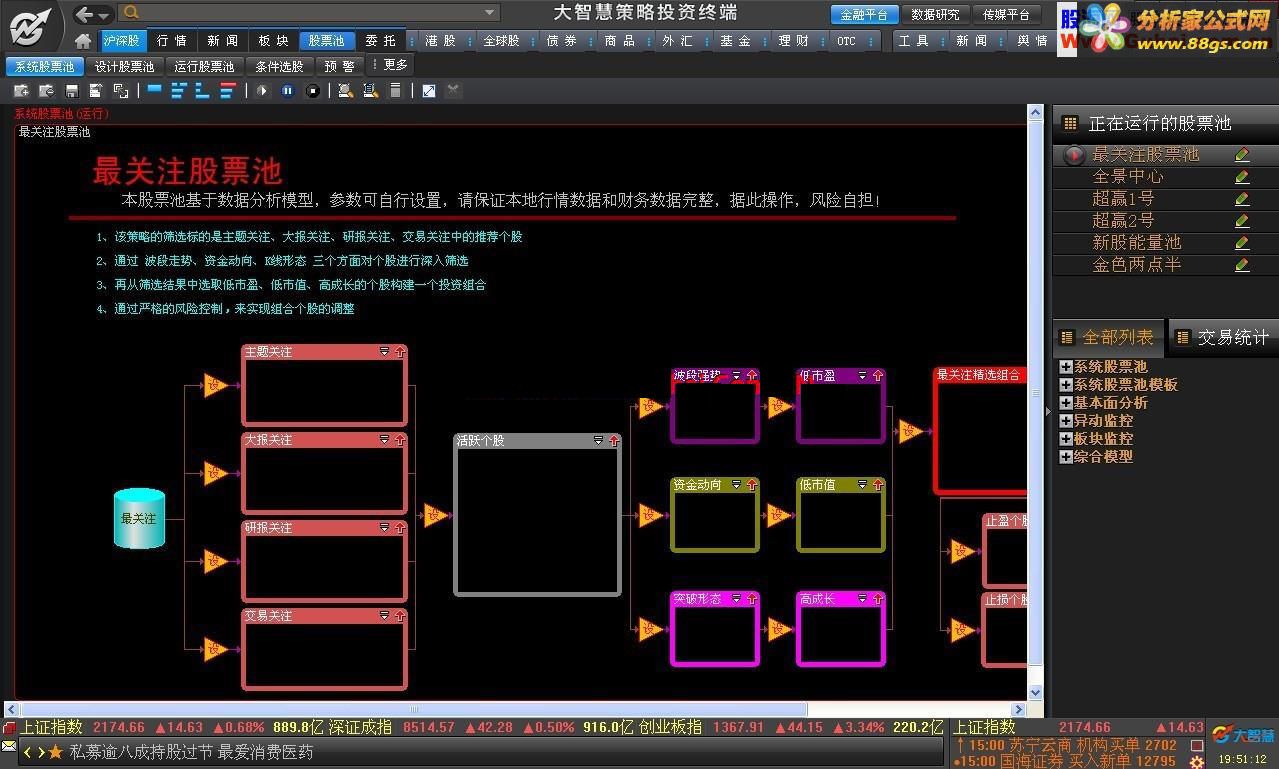1279x769 pixels.
Task: Click the play icon beside 最关注股票池 in running list
Action: click(x=1074, y=155)
